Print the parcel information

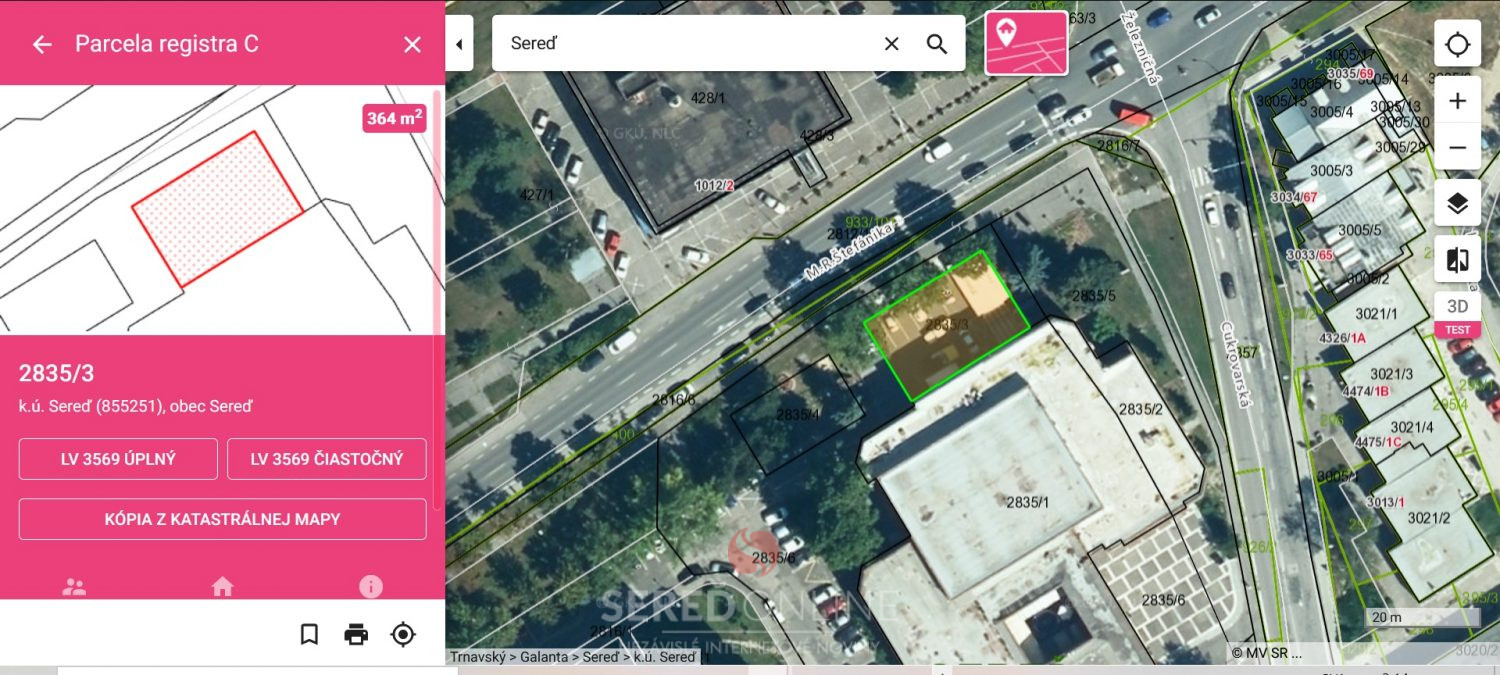(356, 634)
